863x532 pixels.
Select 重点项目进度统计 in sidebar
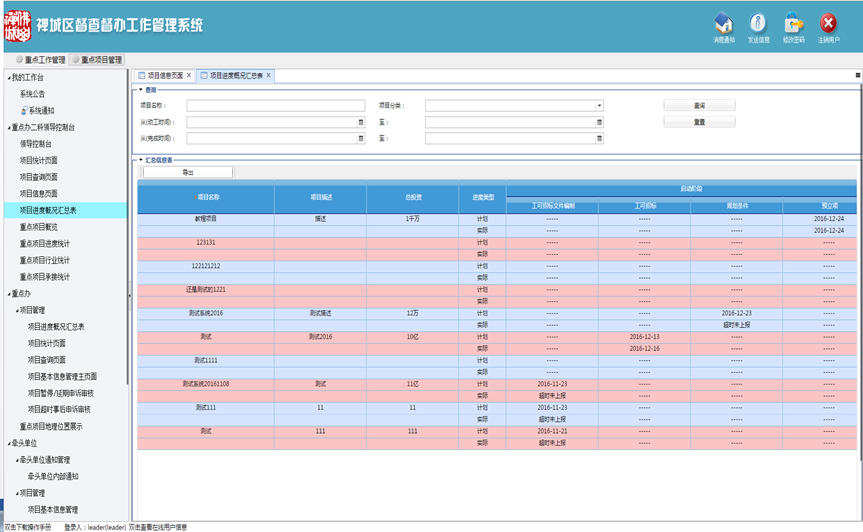[x=45, y=244]
